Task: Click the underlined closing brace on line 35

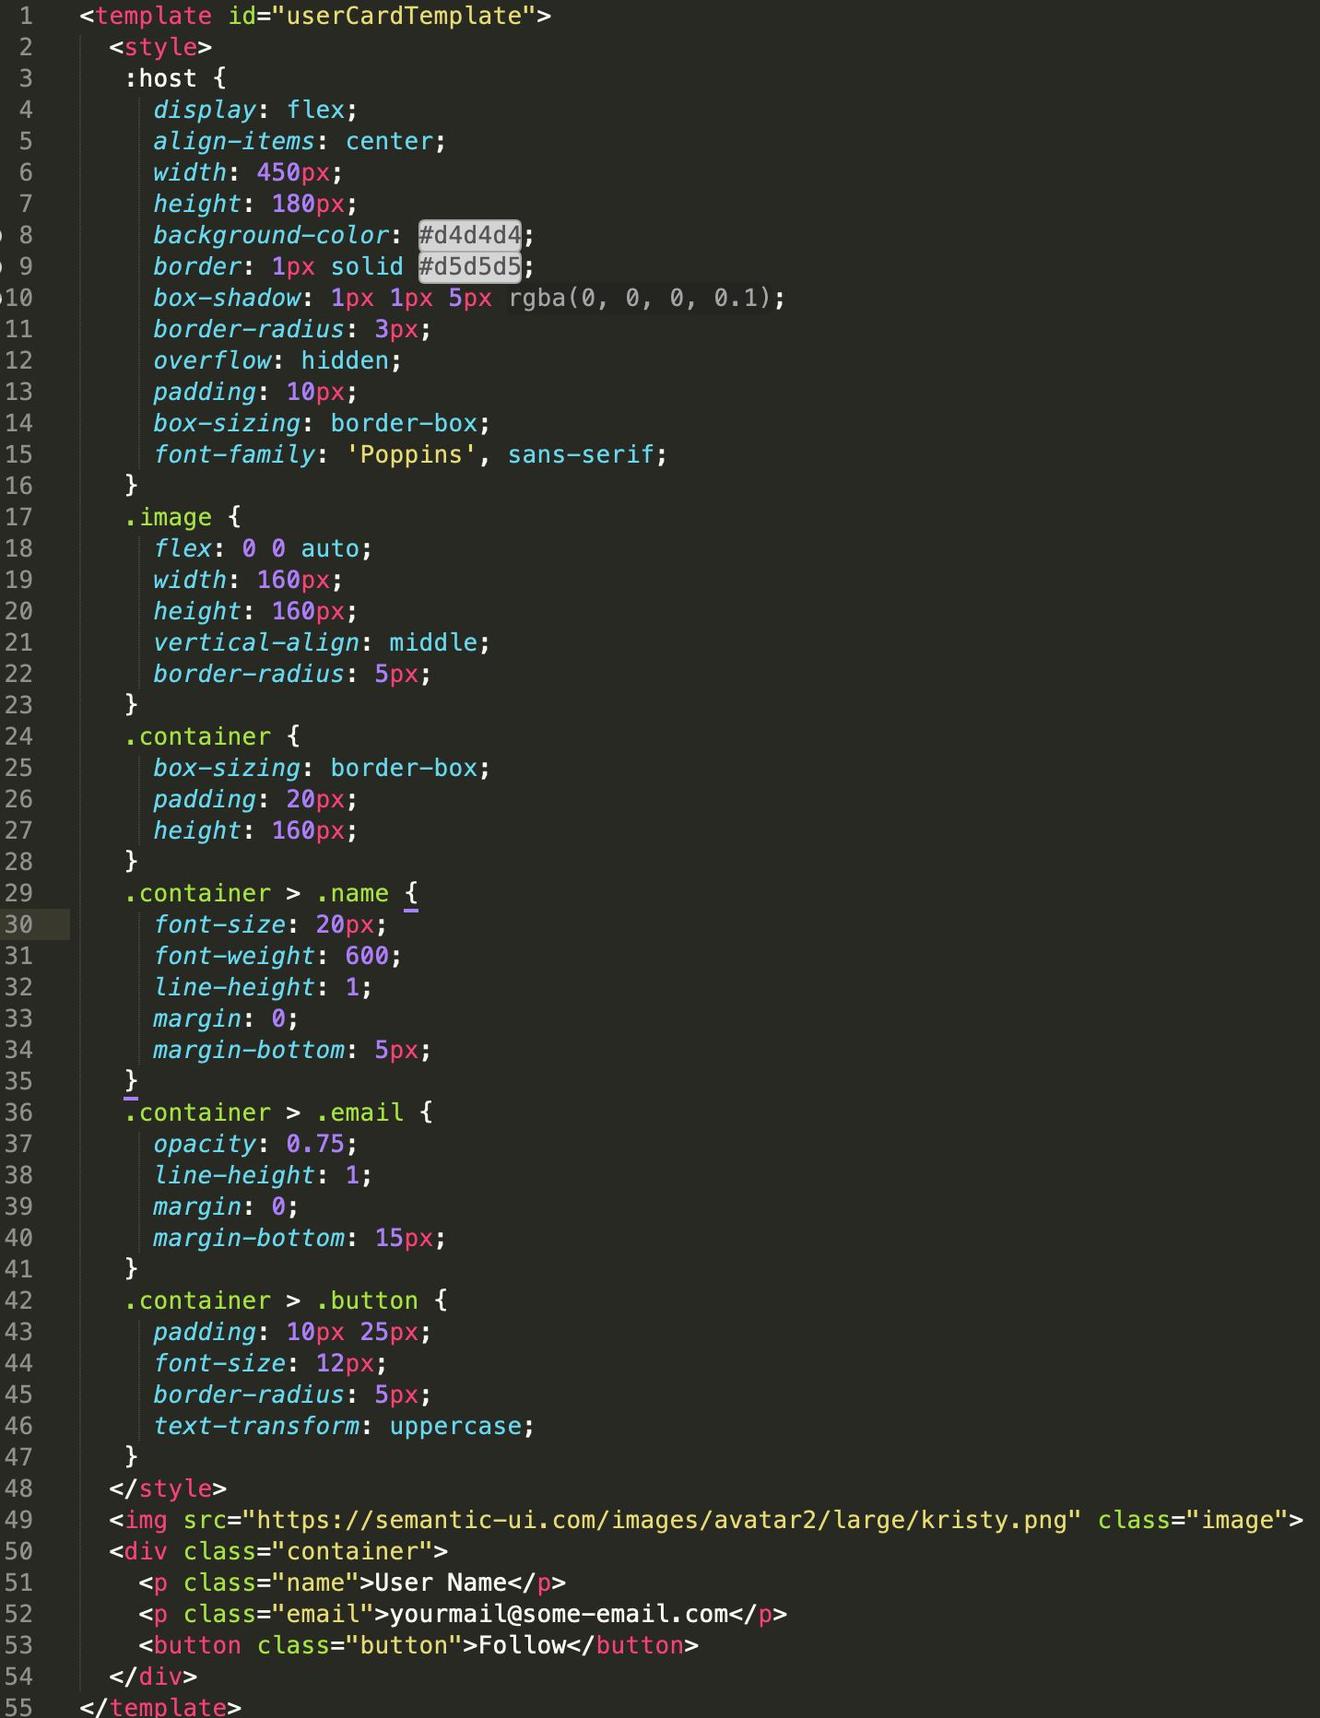Action: (131, 1081)
